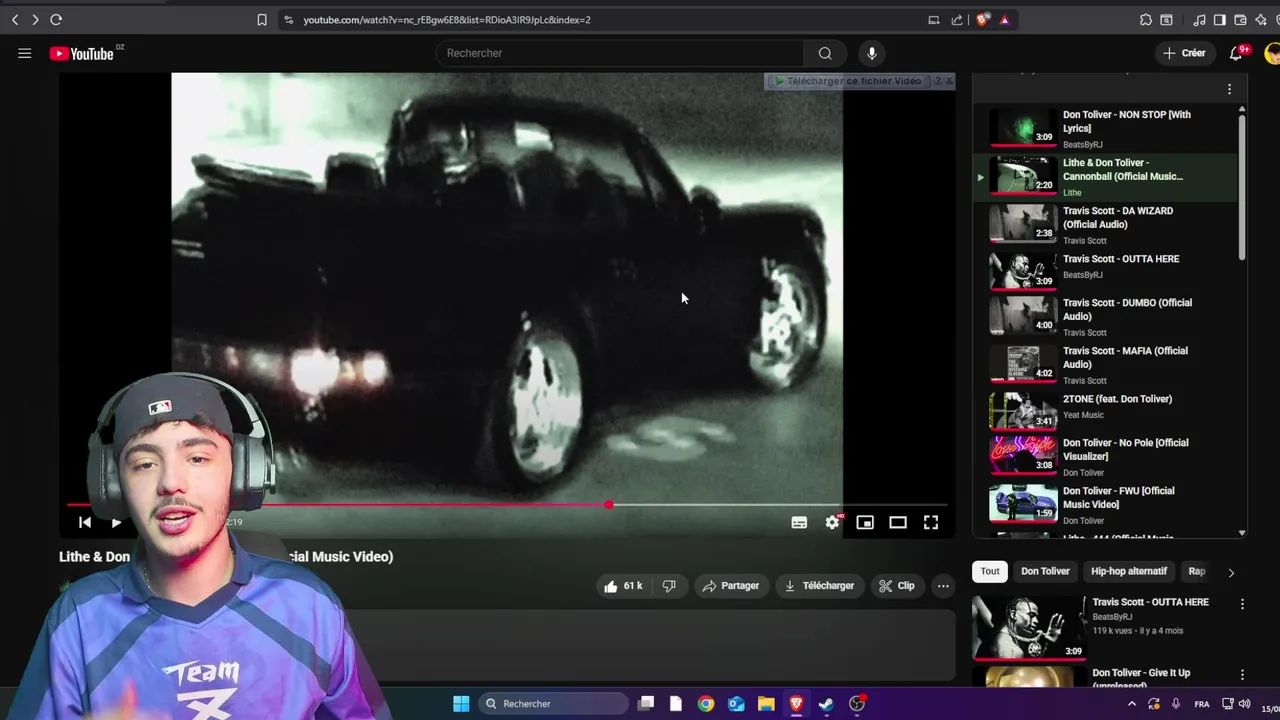Switch to theater mode
This screenshot has width=1280, height=720.
tap(898, 522)
